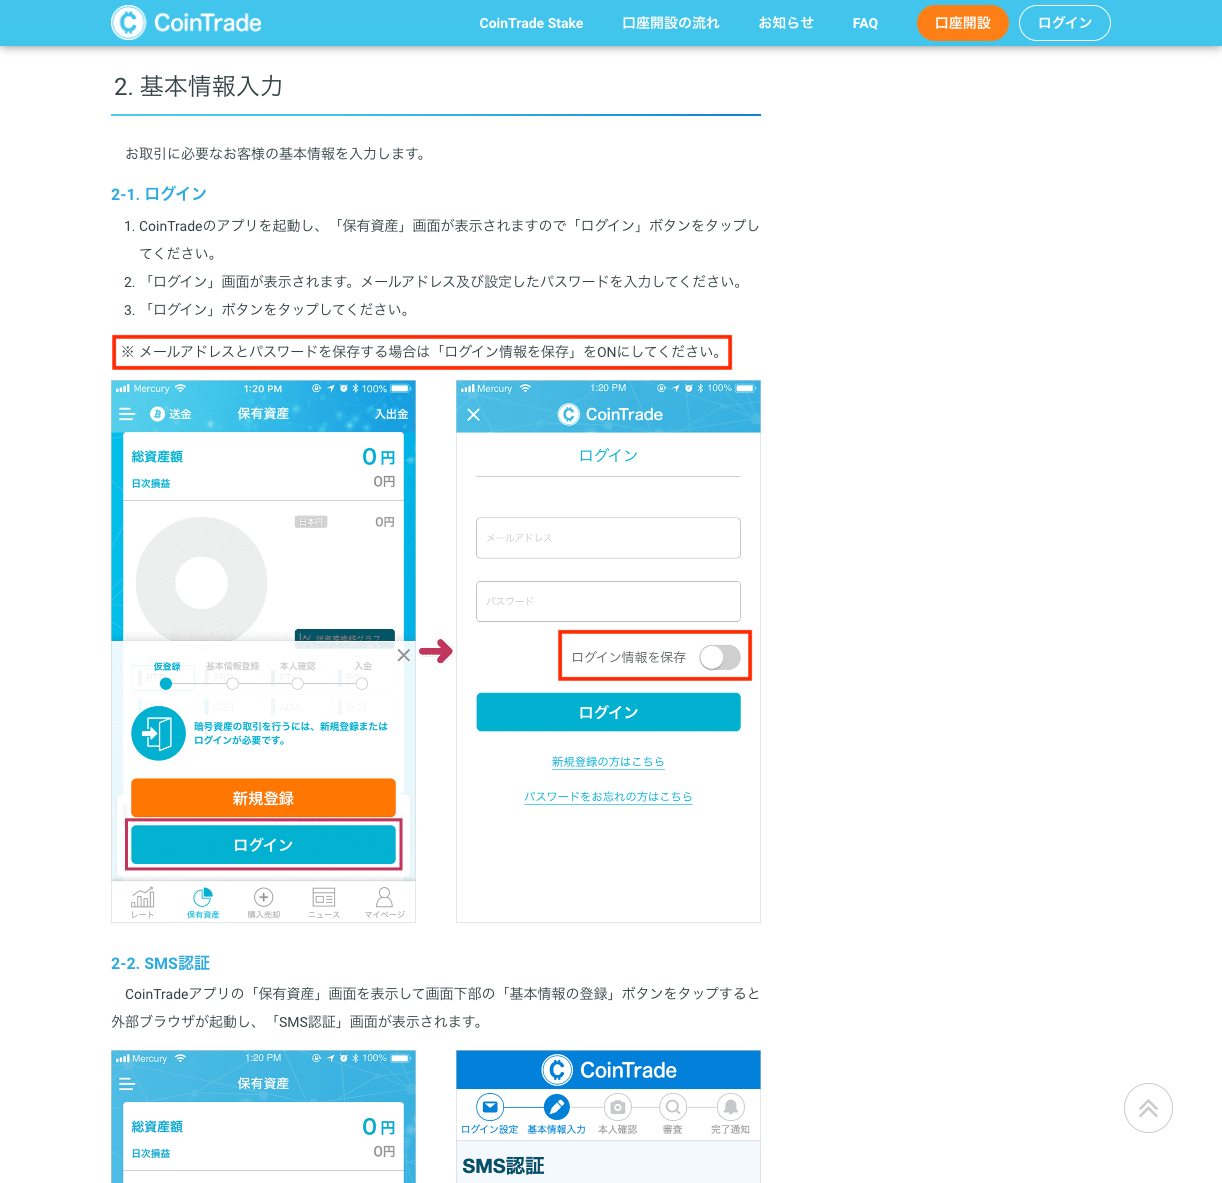This screenshot has width=1222, height=1183.
Task: Click the パスワード input field
Action: coord(608,602)
